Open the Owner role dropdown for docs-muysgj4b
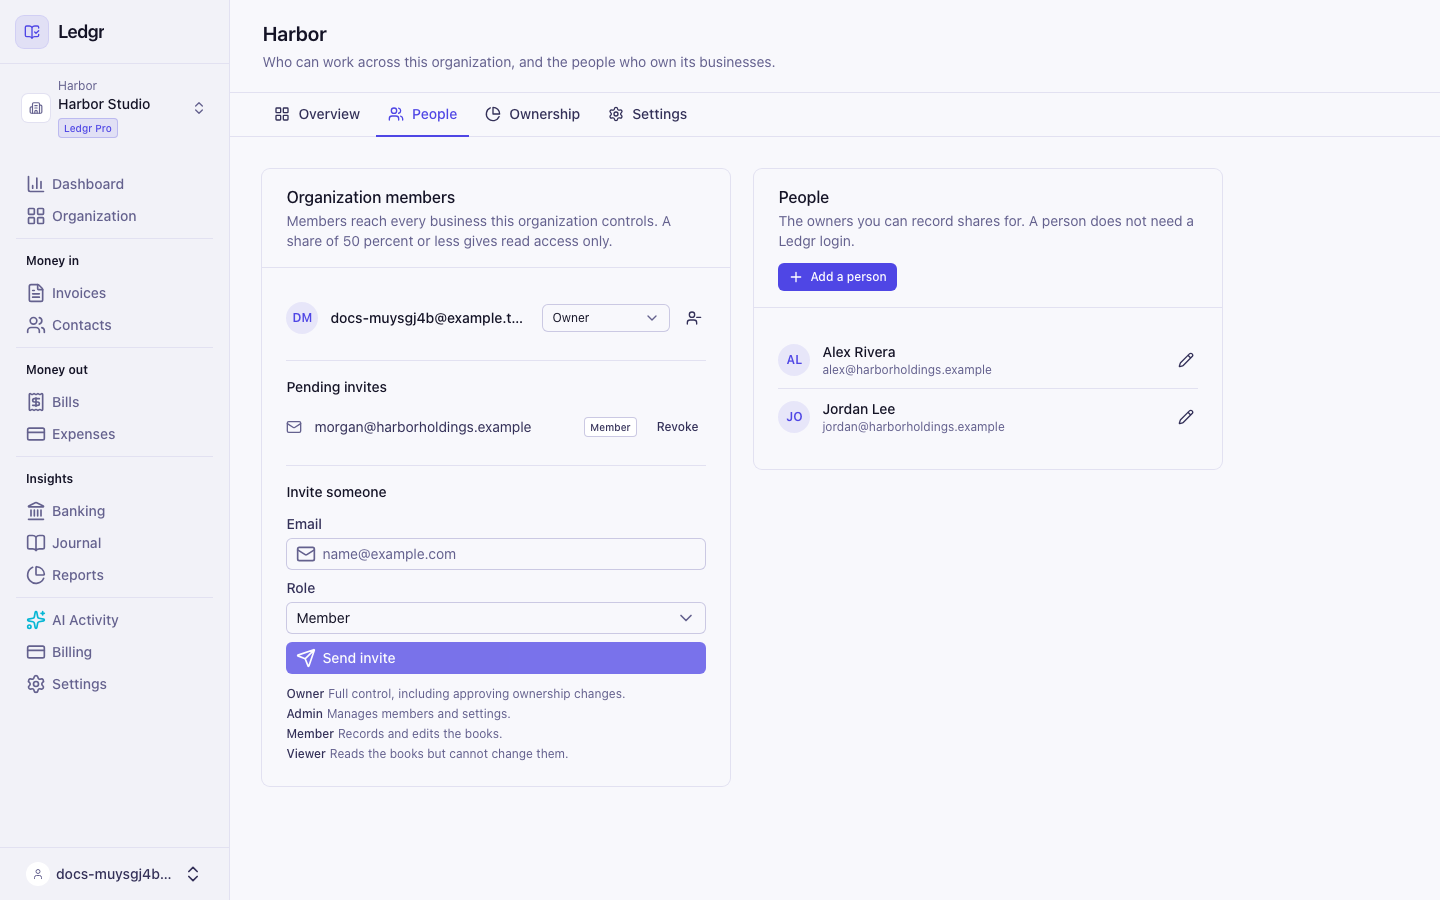1440x900 pixels. pos(606,318)
